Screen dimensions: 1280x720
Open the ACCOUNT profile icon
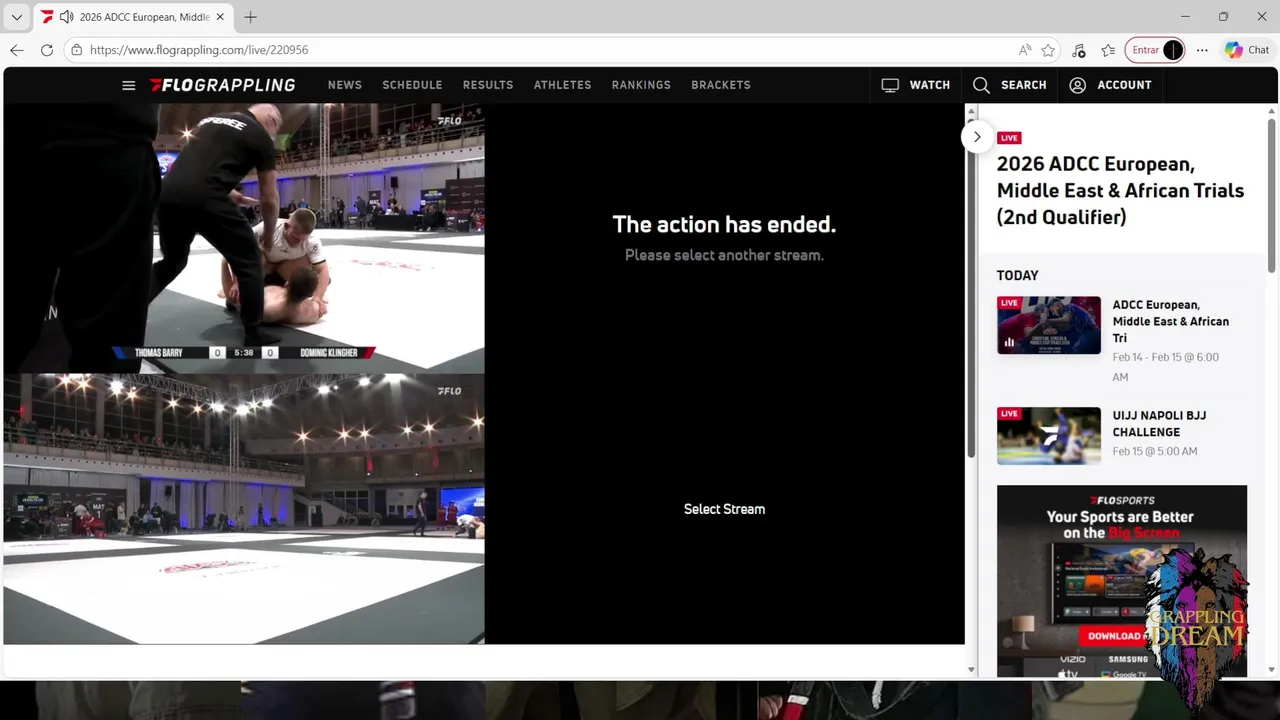1077,85
